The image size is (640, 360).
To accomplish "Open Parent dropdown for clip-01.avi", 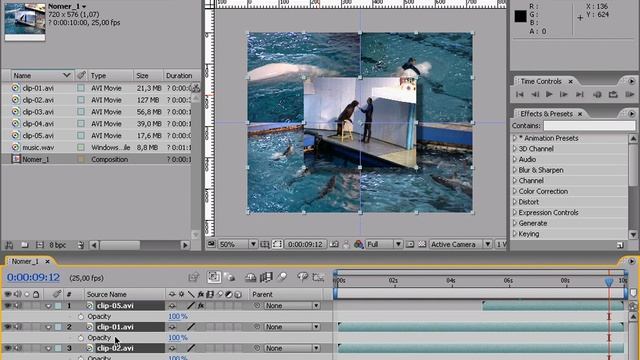I will (x=291, y=327).
